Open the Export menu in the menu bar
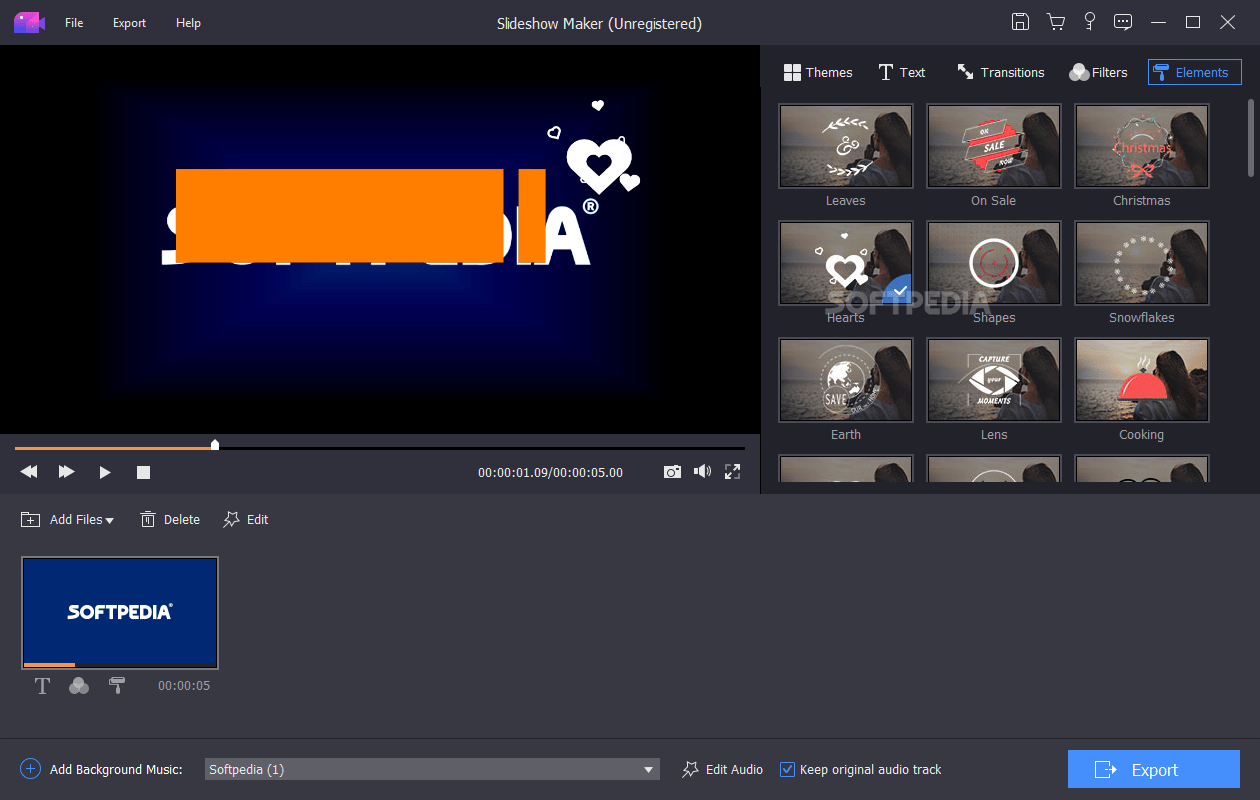The width and height of the screenshot is (1260, 800). point(129,22)
